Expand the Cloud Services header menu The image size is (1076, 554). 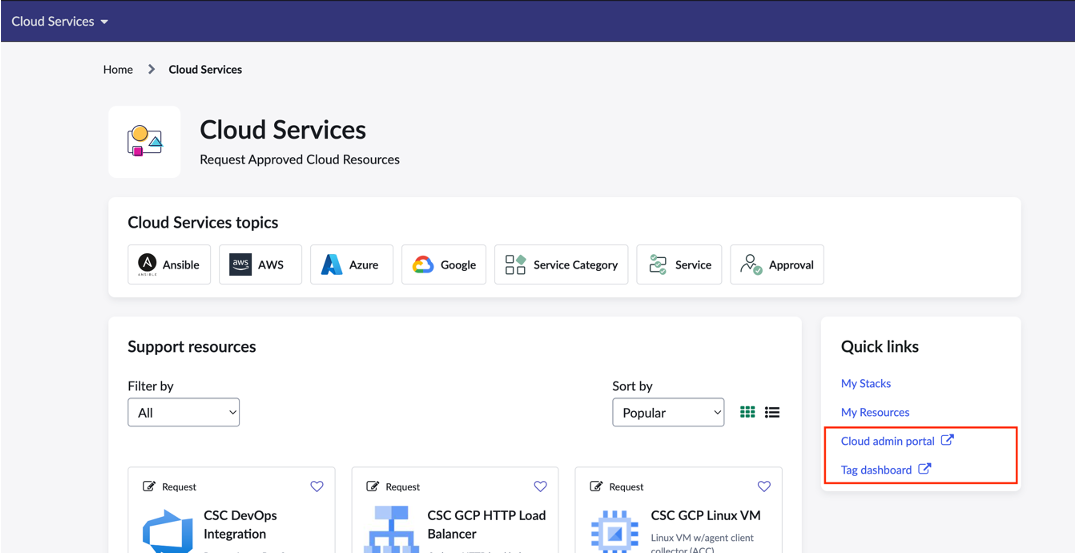pyautogui.click(x=60, y=21)
